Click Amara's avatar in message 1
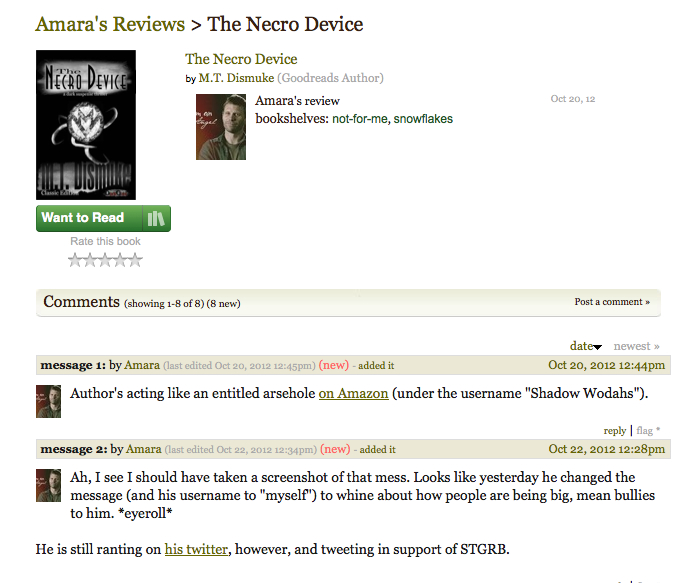Image resolution: width=685 pixels, height=583 pixels. pyautogui.click(x=48, y=401)
